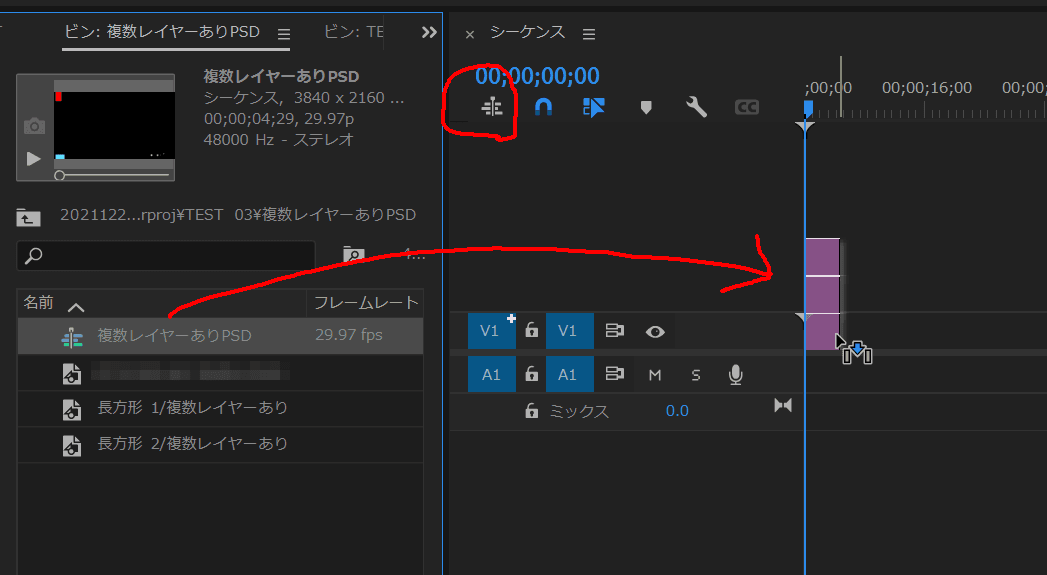Toggle V1 track targeting button
This screenshot has width=1047, height=575.
(570, 331)
